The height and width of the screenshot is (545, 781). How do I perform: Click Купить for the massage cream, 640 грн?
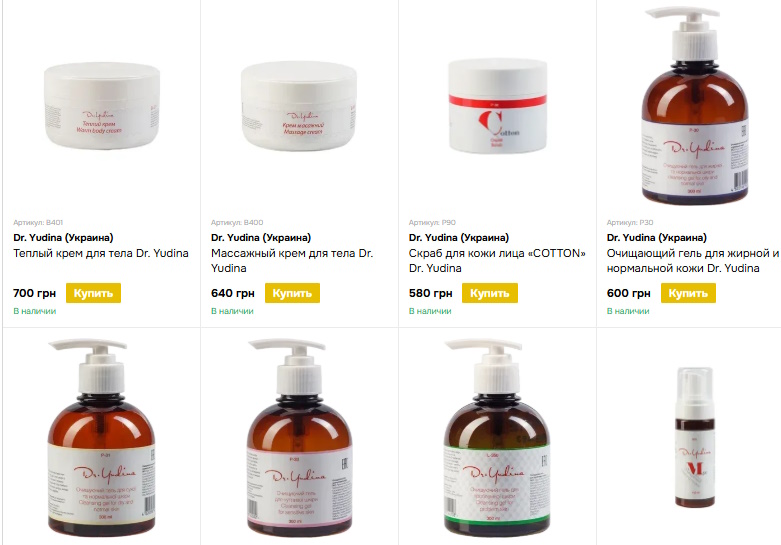coord(292,293)
